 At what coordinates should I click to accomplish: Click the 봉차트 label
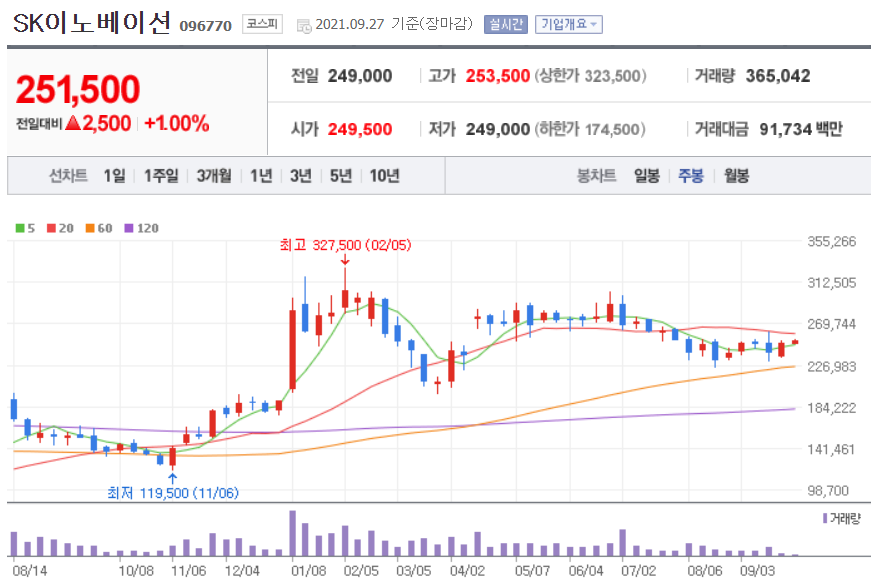(597, 176)
